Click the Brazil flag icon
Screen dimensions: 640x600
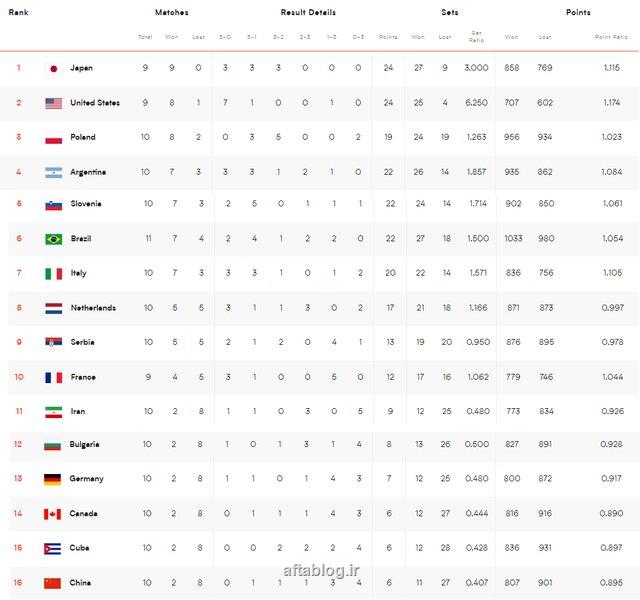click(54, 239)
